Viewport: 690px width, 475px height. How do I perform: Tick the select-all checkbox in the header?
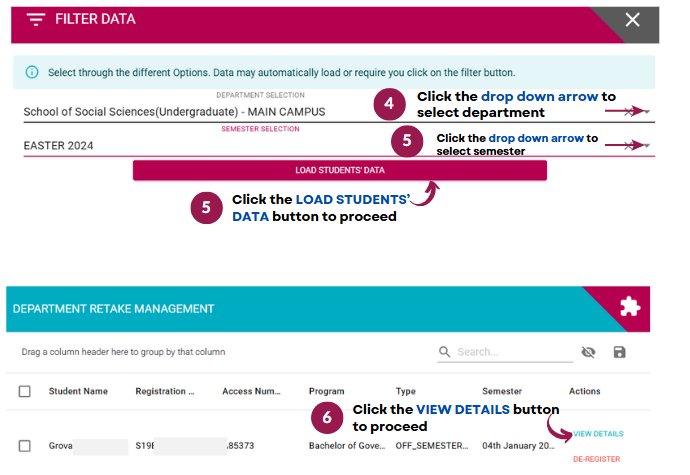pyautogui.click(x=25, y=391)
